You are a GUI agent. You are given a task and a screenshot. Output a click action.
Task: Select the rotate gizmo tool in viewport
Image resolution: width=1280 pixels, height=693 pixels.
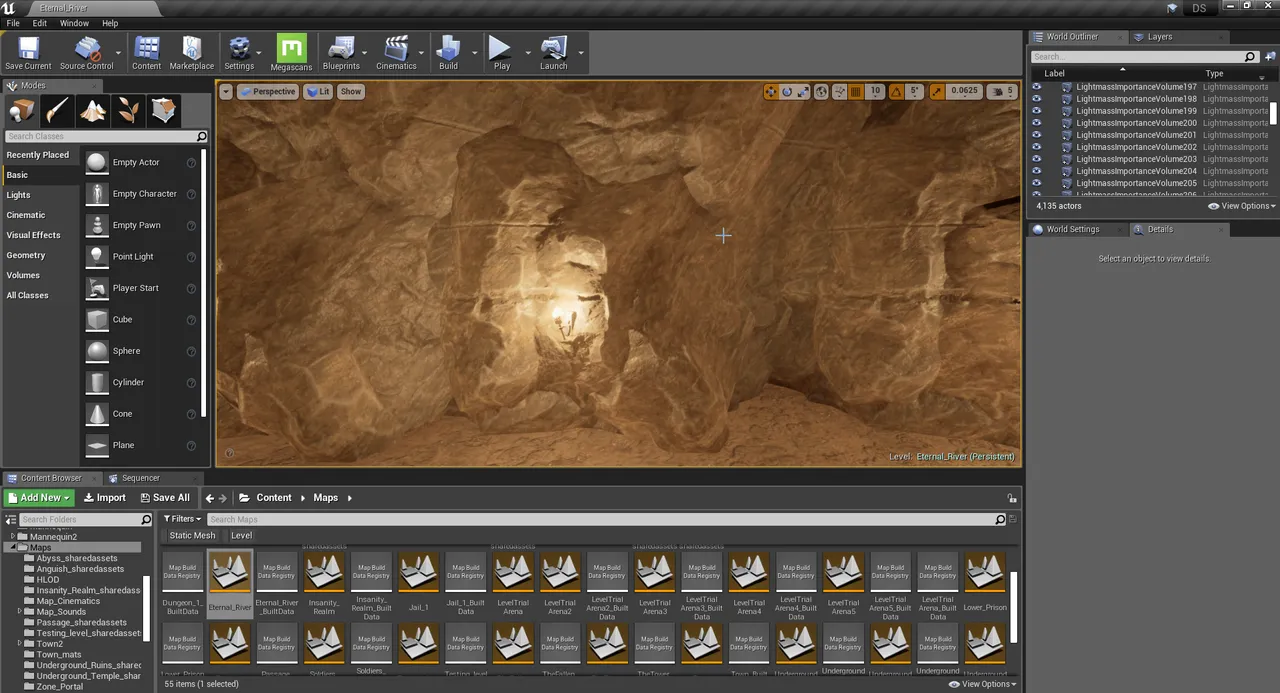pos(787,91)
